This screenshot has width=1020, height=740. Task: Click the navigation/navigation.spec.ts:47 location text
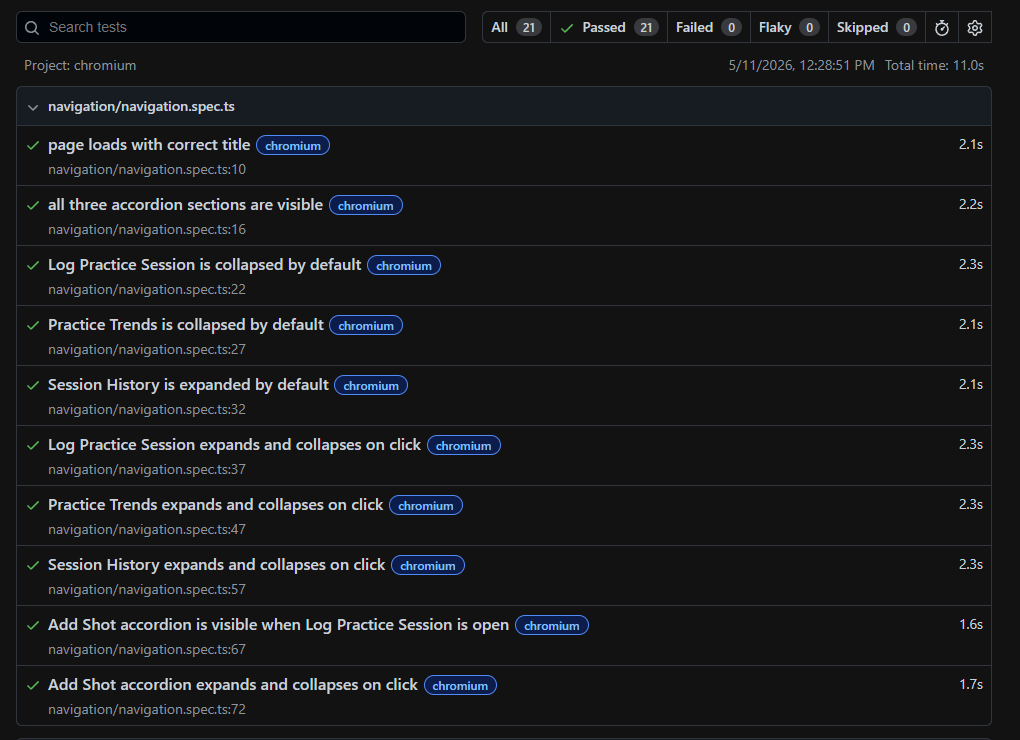click(147, 529)
